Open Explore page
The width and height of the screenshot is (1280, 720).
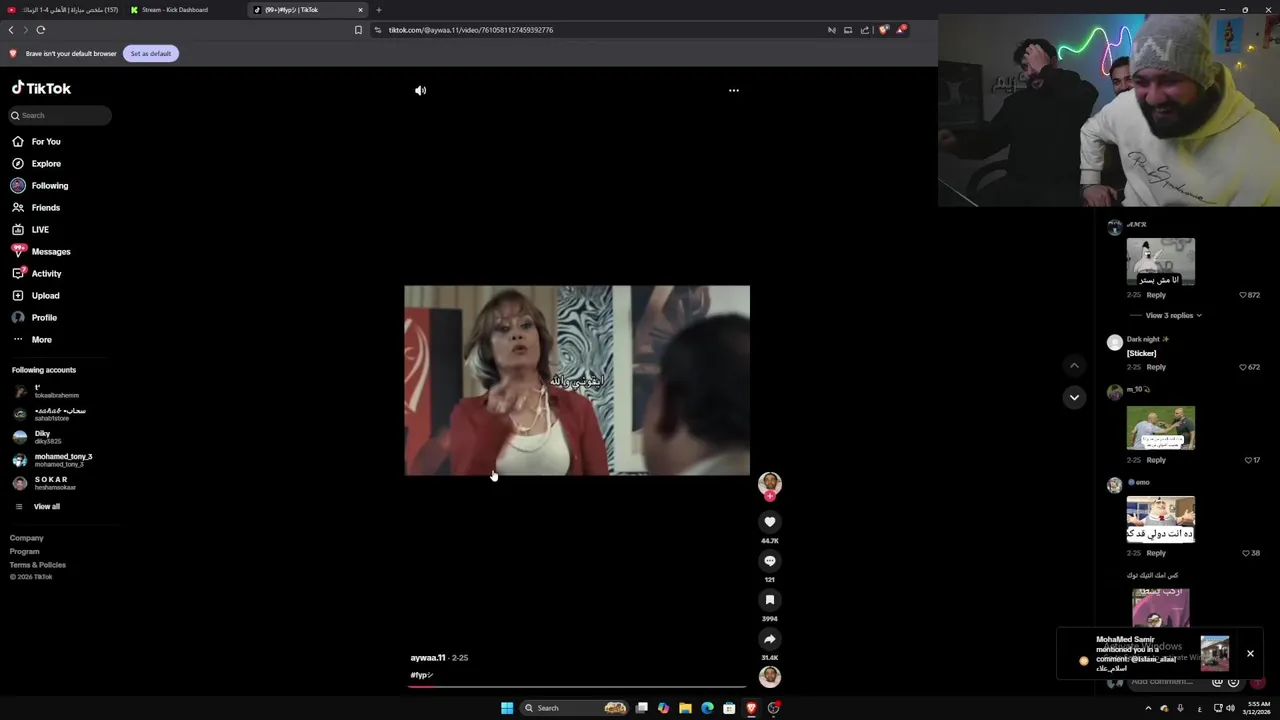[46, 164]
